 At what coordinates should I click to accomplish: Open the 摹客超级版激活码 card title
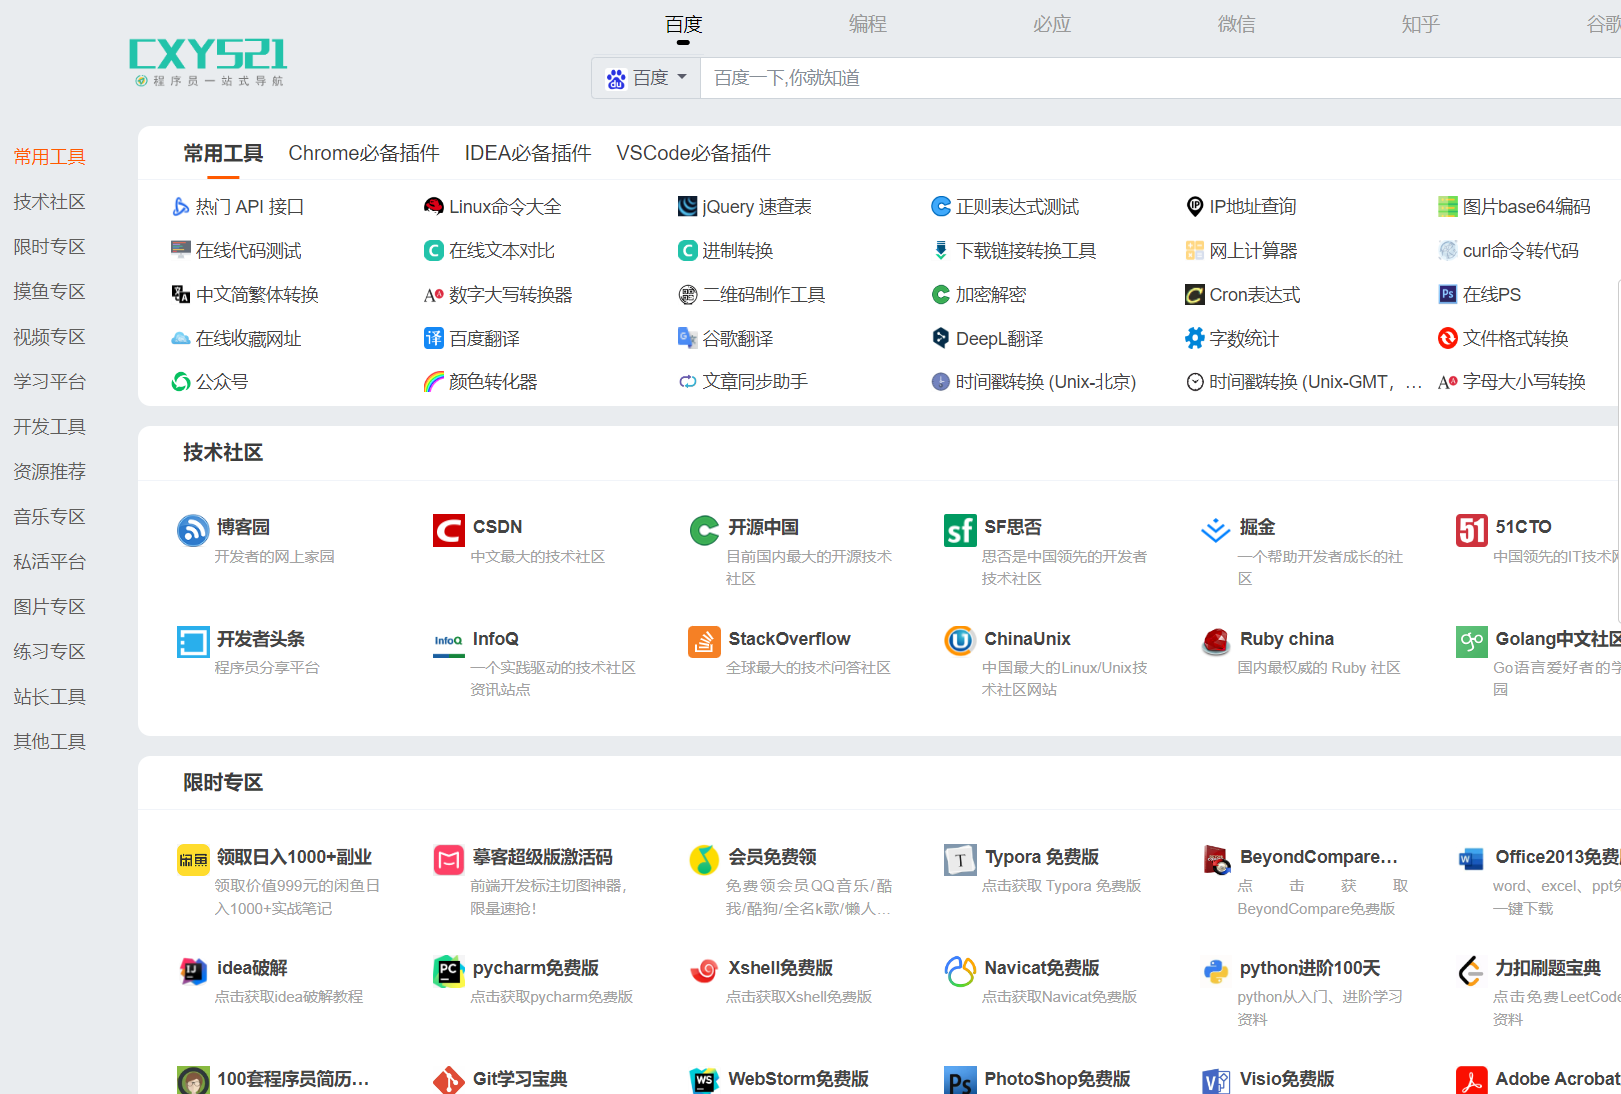point(542,857)
